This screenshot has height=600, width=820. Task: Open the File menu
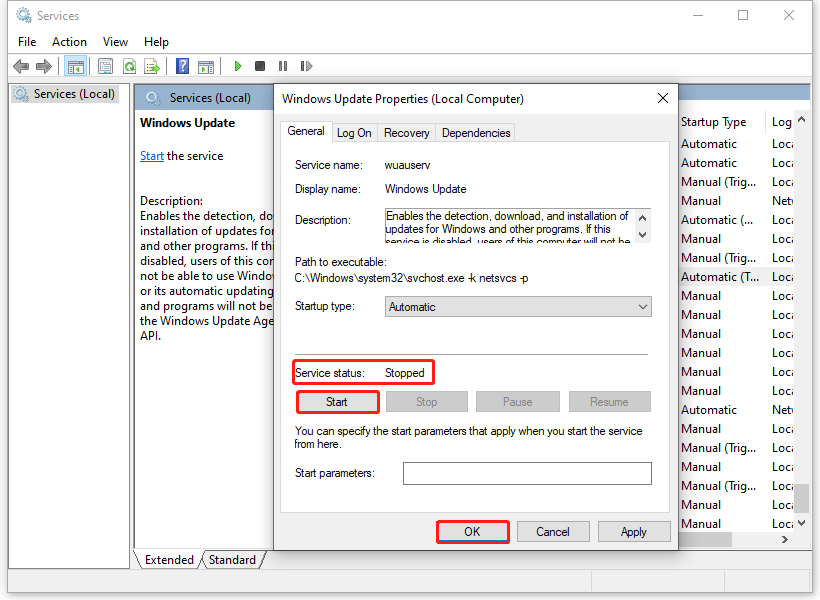27,42
